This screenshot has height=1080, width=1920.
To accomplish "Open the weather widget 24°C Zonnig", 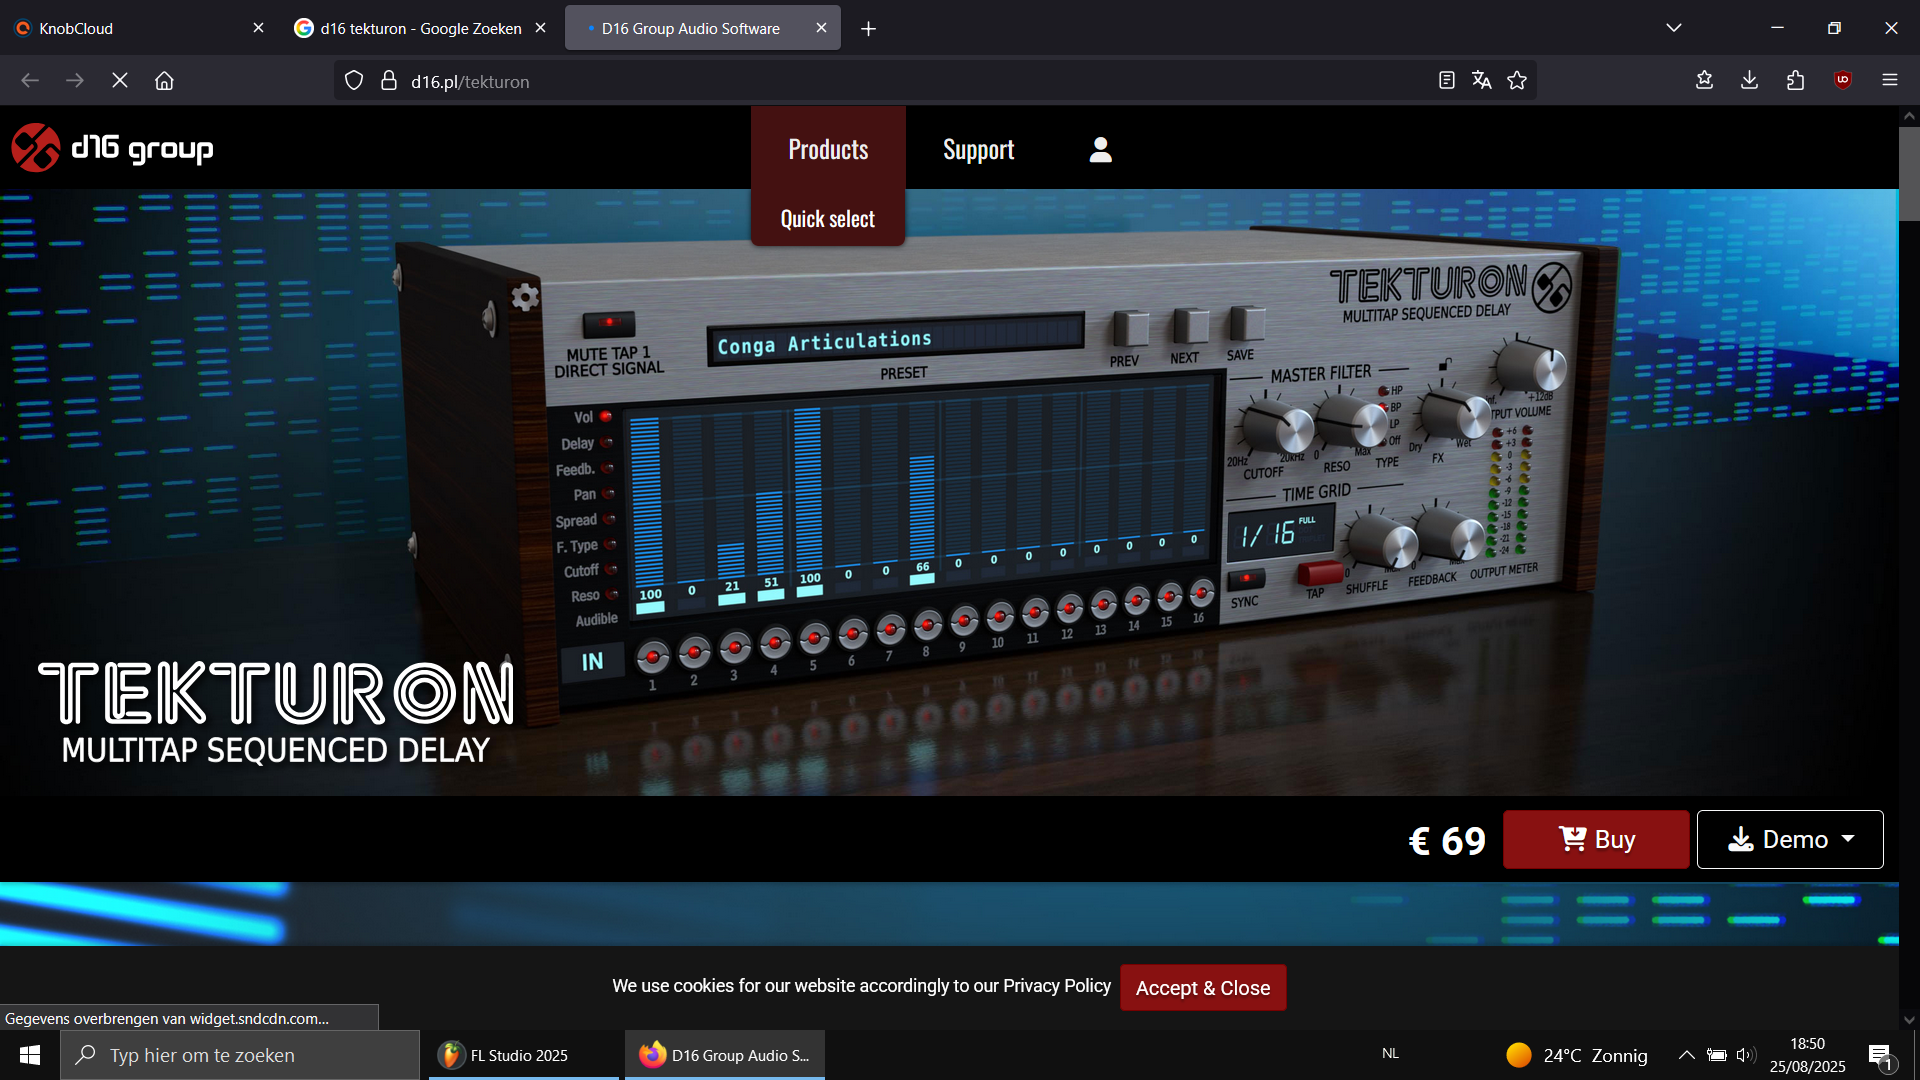I will (1577, 1055).
